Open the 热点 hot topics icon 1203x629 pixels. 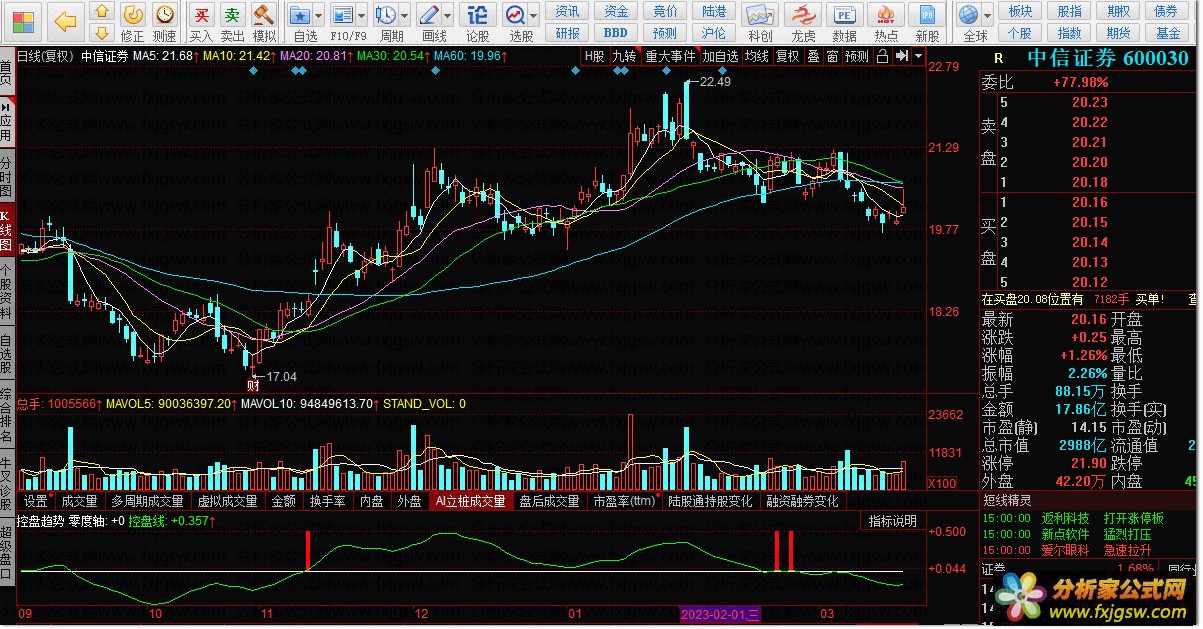886,14
